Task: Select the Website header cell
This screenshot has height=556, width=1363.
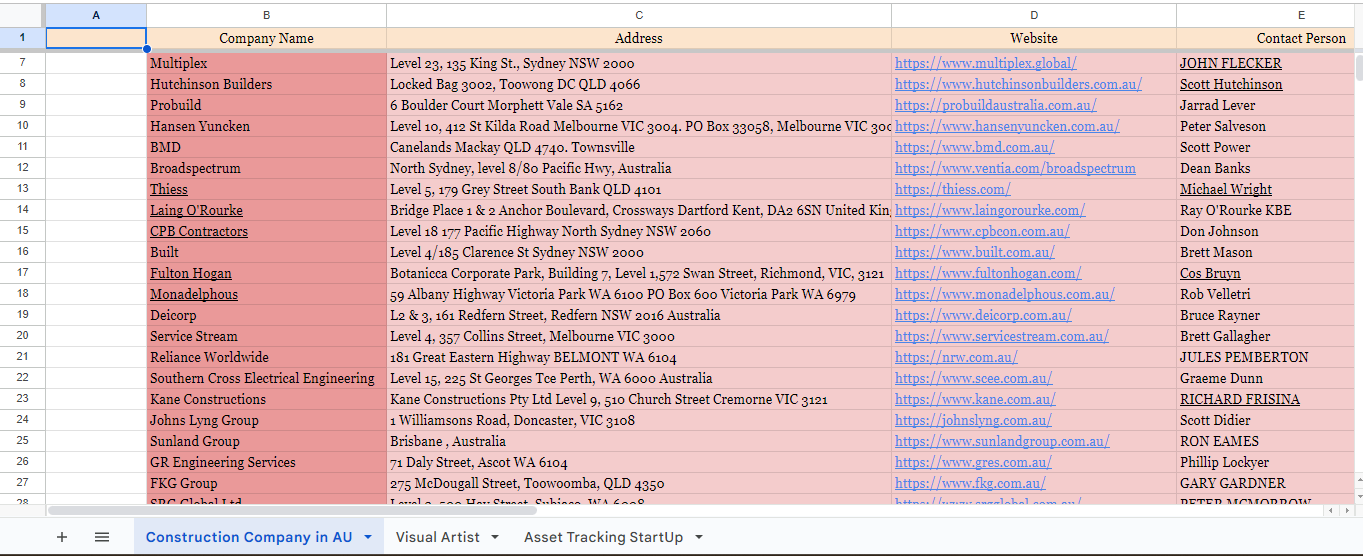Action: point(1034,38)
